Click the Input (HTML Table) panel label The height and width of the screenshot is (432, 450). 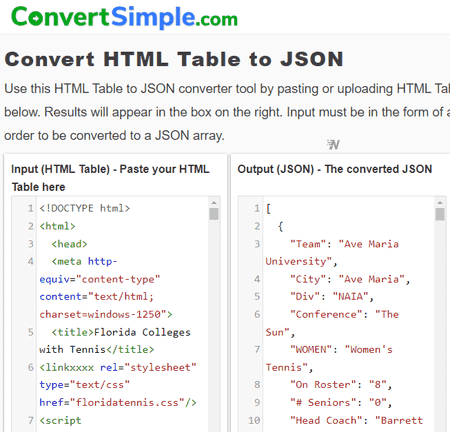(x=110, y=178)
